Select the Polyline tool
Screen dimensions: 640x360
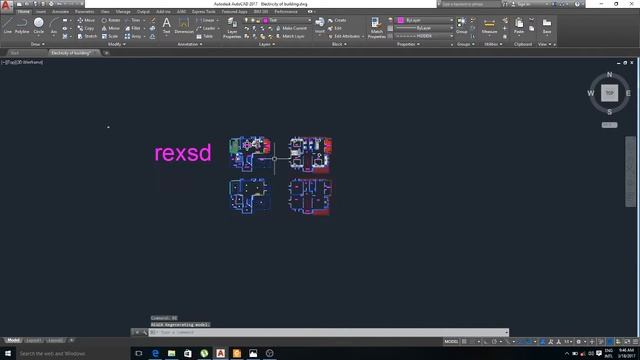[x=22, y=26]
